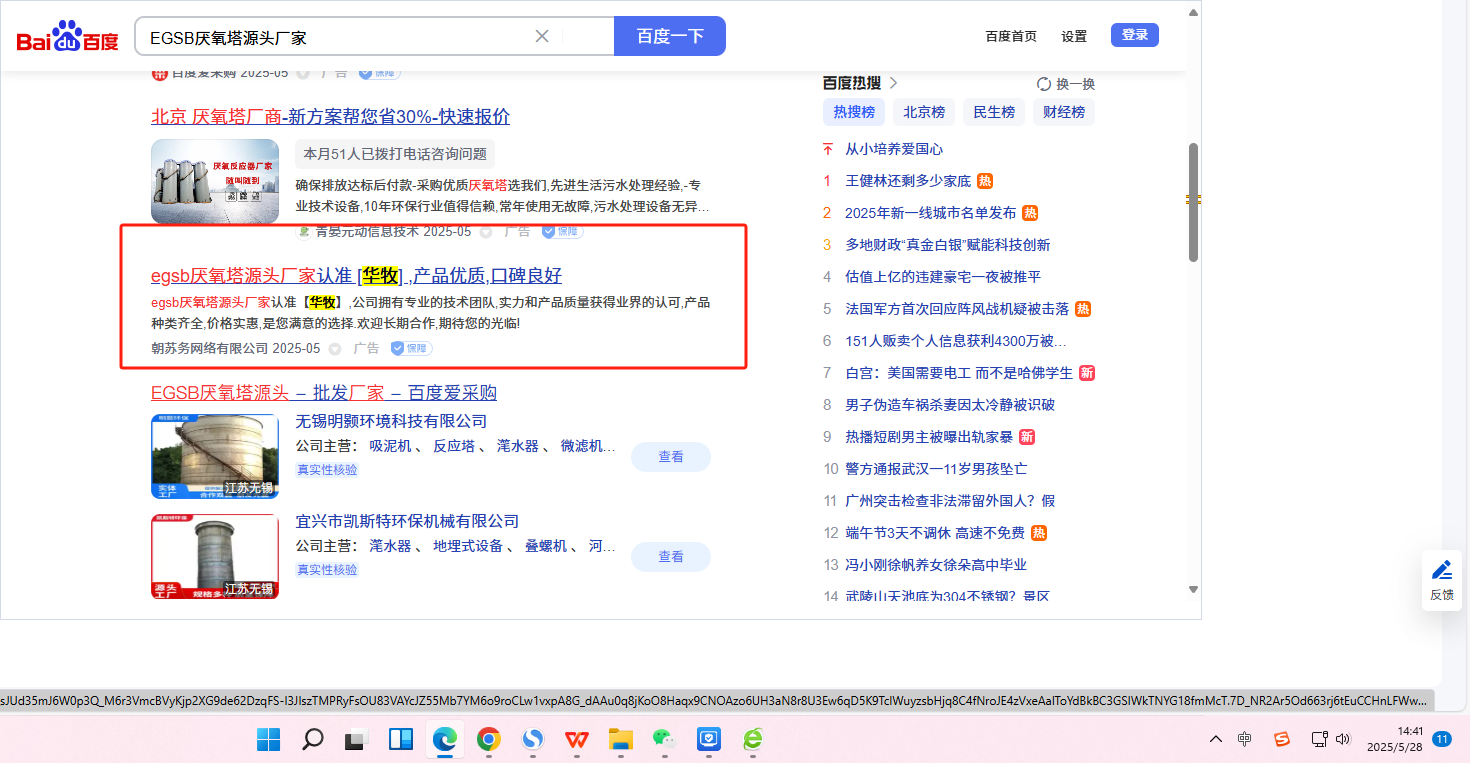Click the 无锡明颢环境科技 product thumbnail image
The height and width of the screenshot is (763, 1470).
point(215,456)
